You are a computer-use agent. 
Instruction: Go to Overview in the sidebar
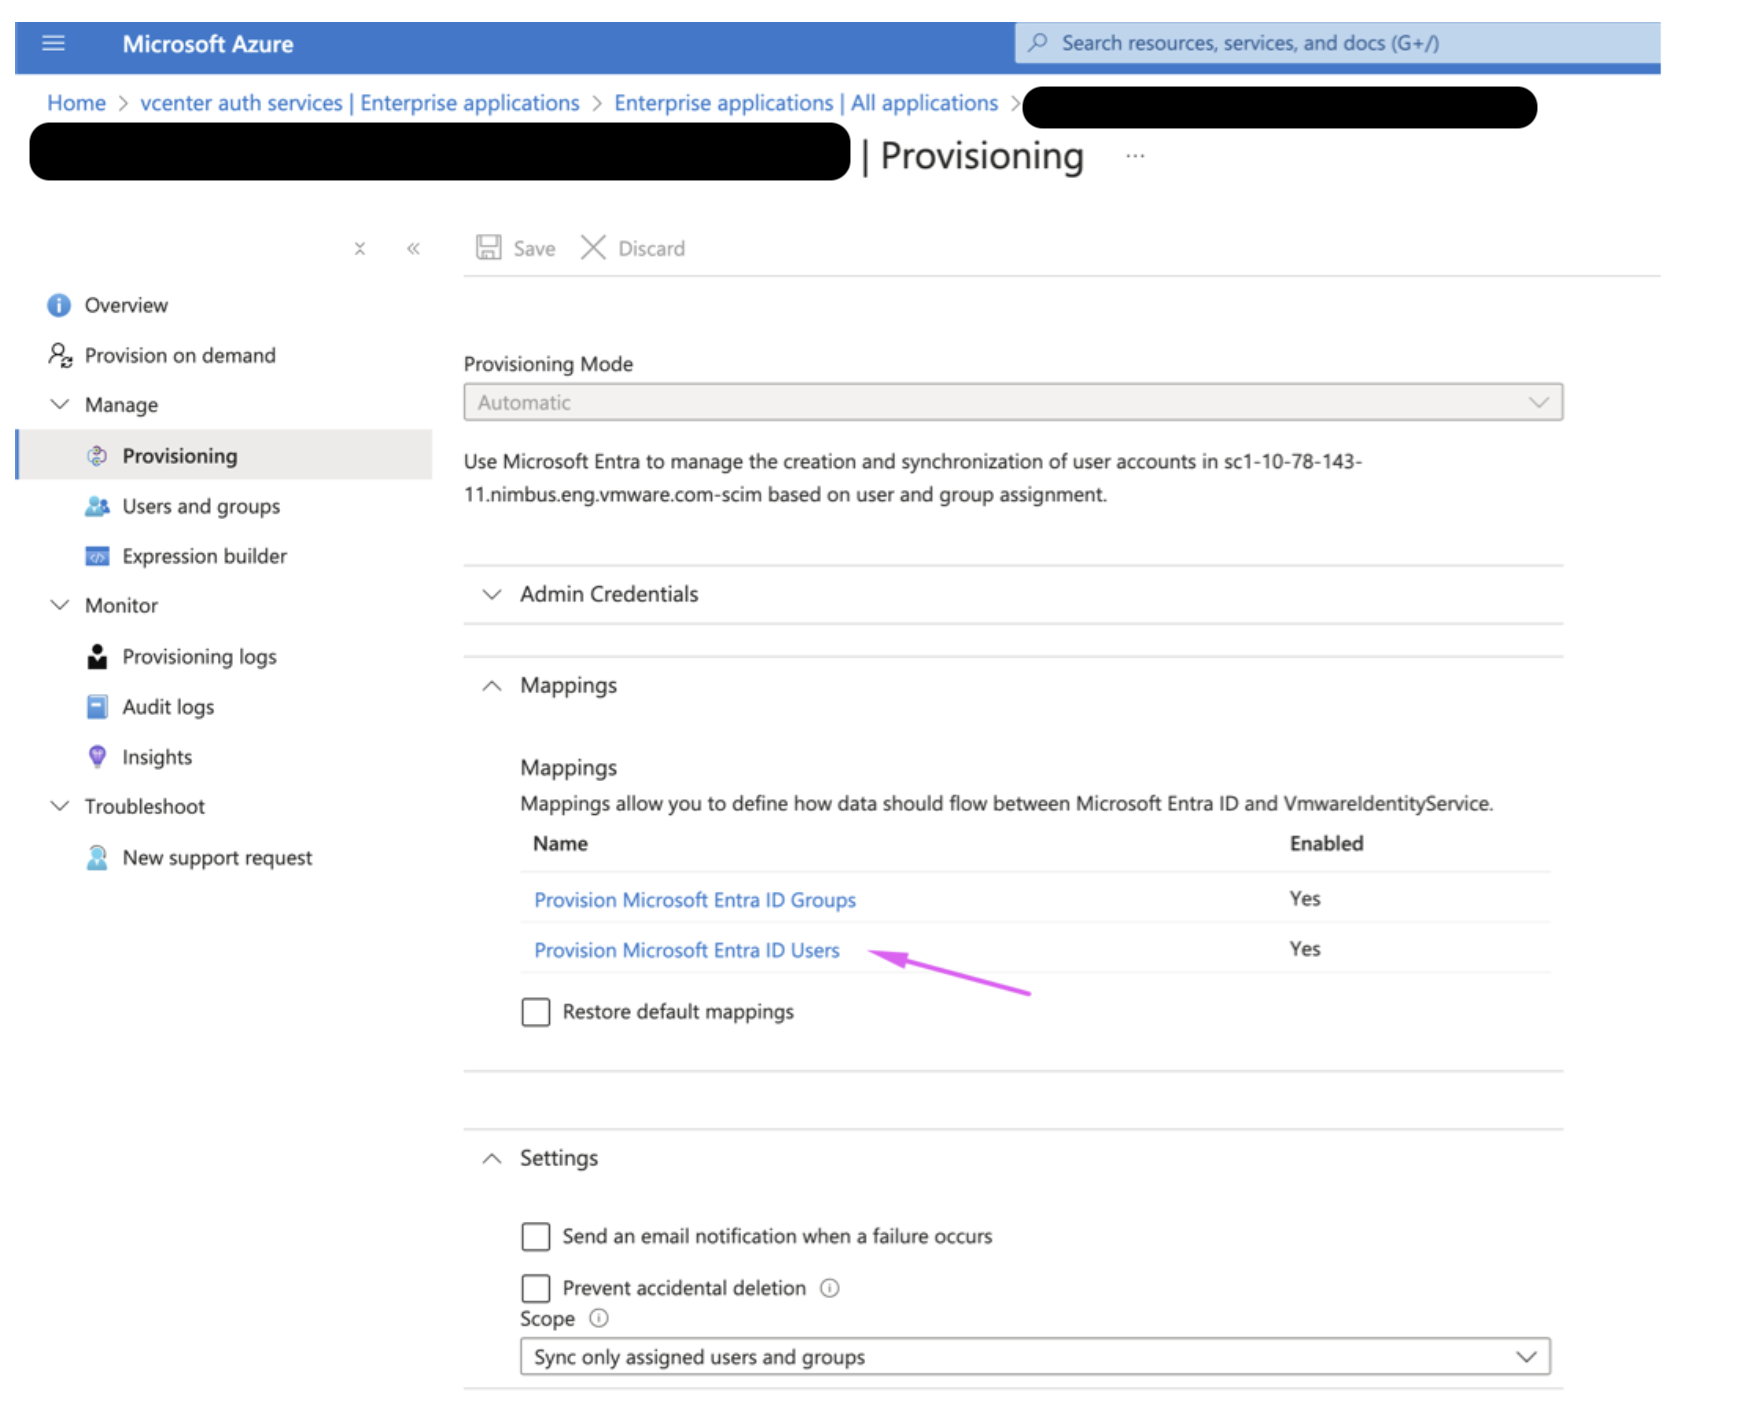(126, 305)
